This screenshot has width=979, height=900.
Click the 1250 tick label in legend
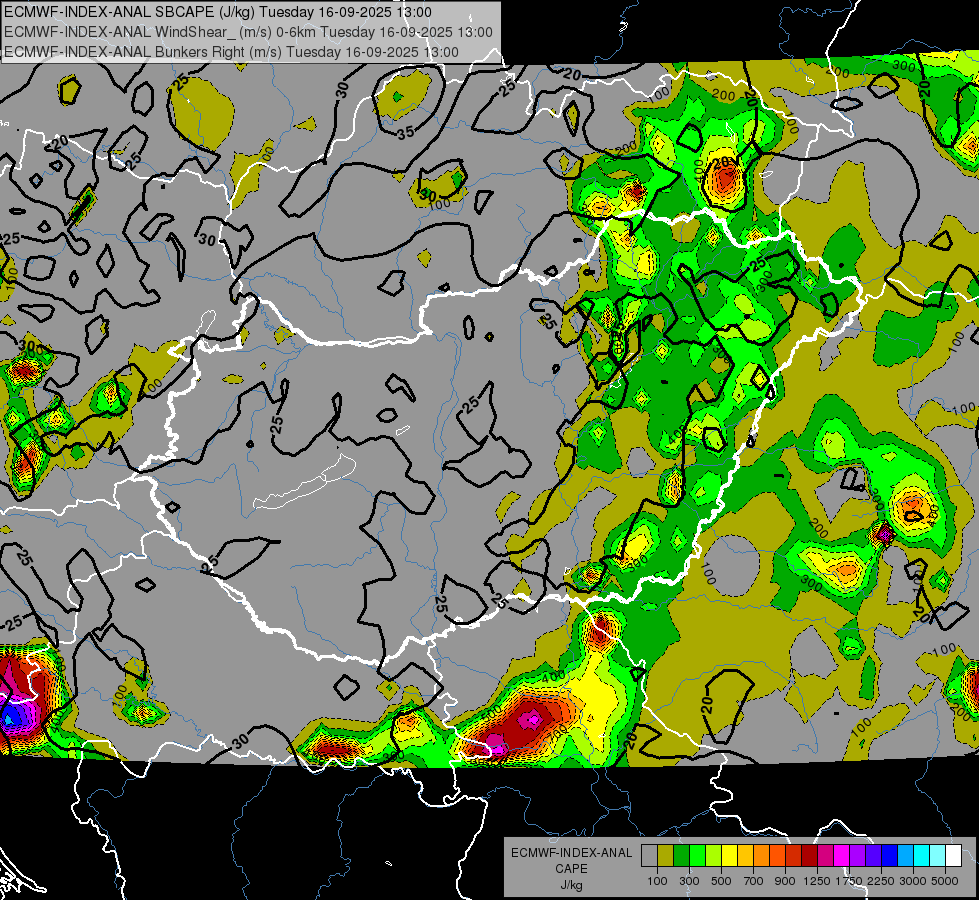pyautogui.click(x=817, y=881)
